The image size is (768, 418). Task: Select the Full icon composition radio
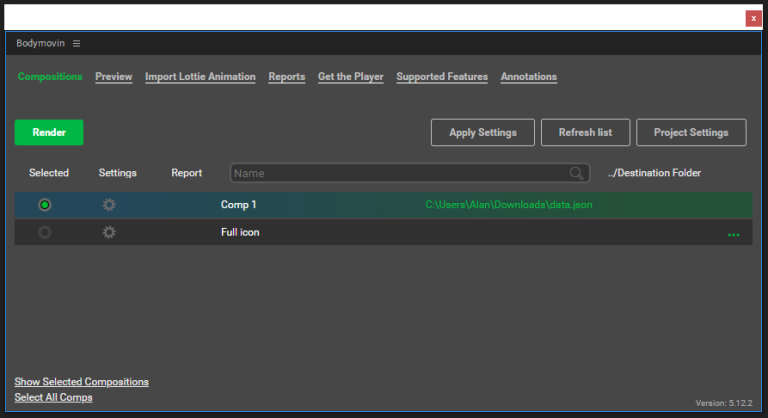pyautogui.click(x=45, y=232)
